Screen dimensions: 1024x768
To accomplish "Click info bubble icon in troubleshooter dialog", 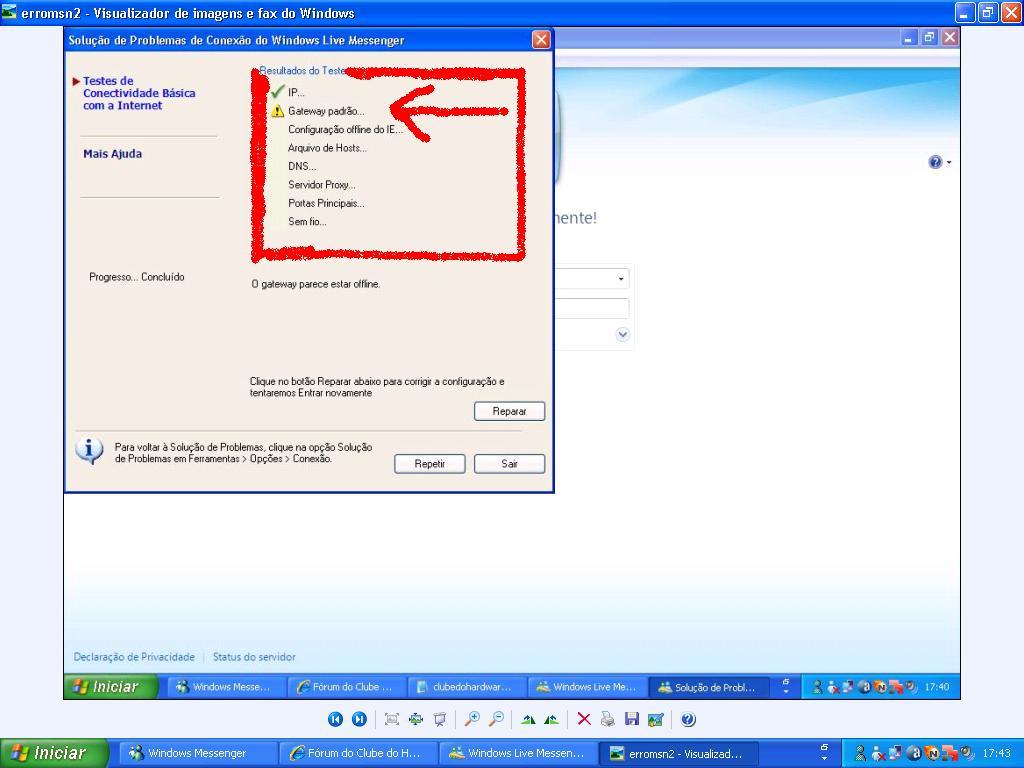I will [x=89, y=451].
